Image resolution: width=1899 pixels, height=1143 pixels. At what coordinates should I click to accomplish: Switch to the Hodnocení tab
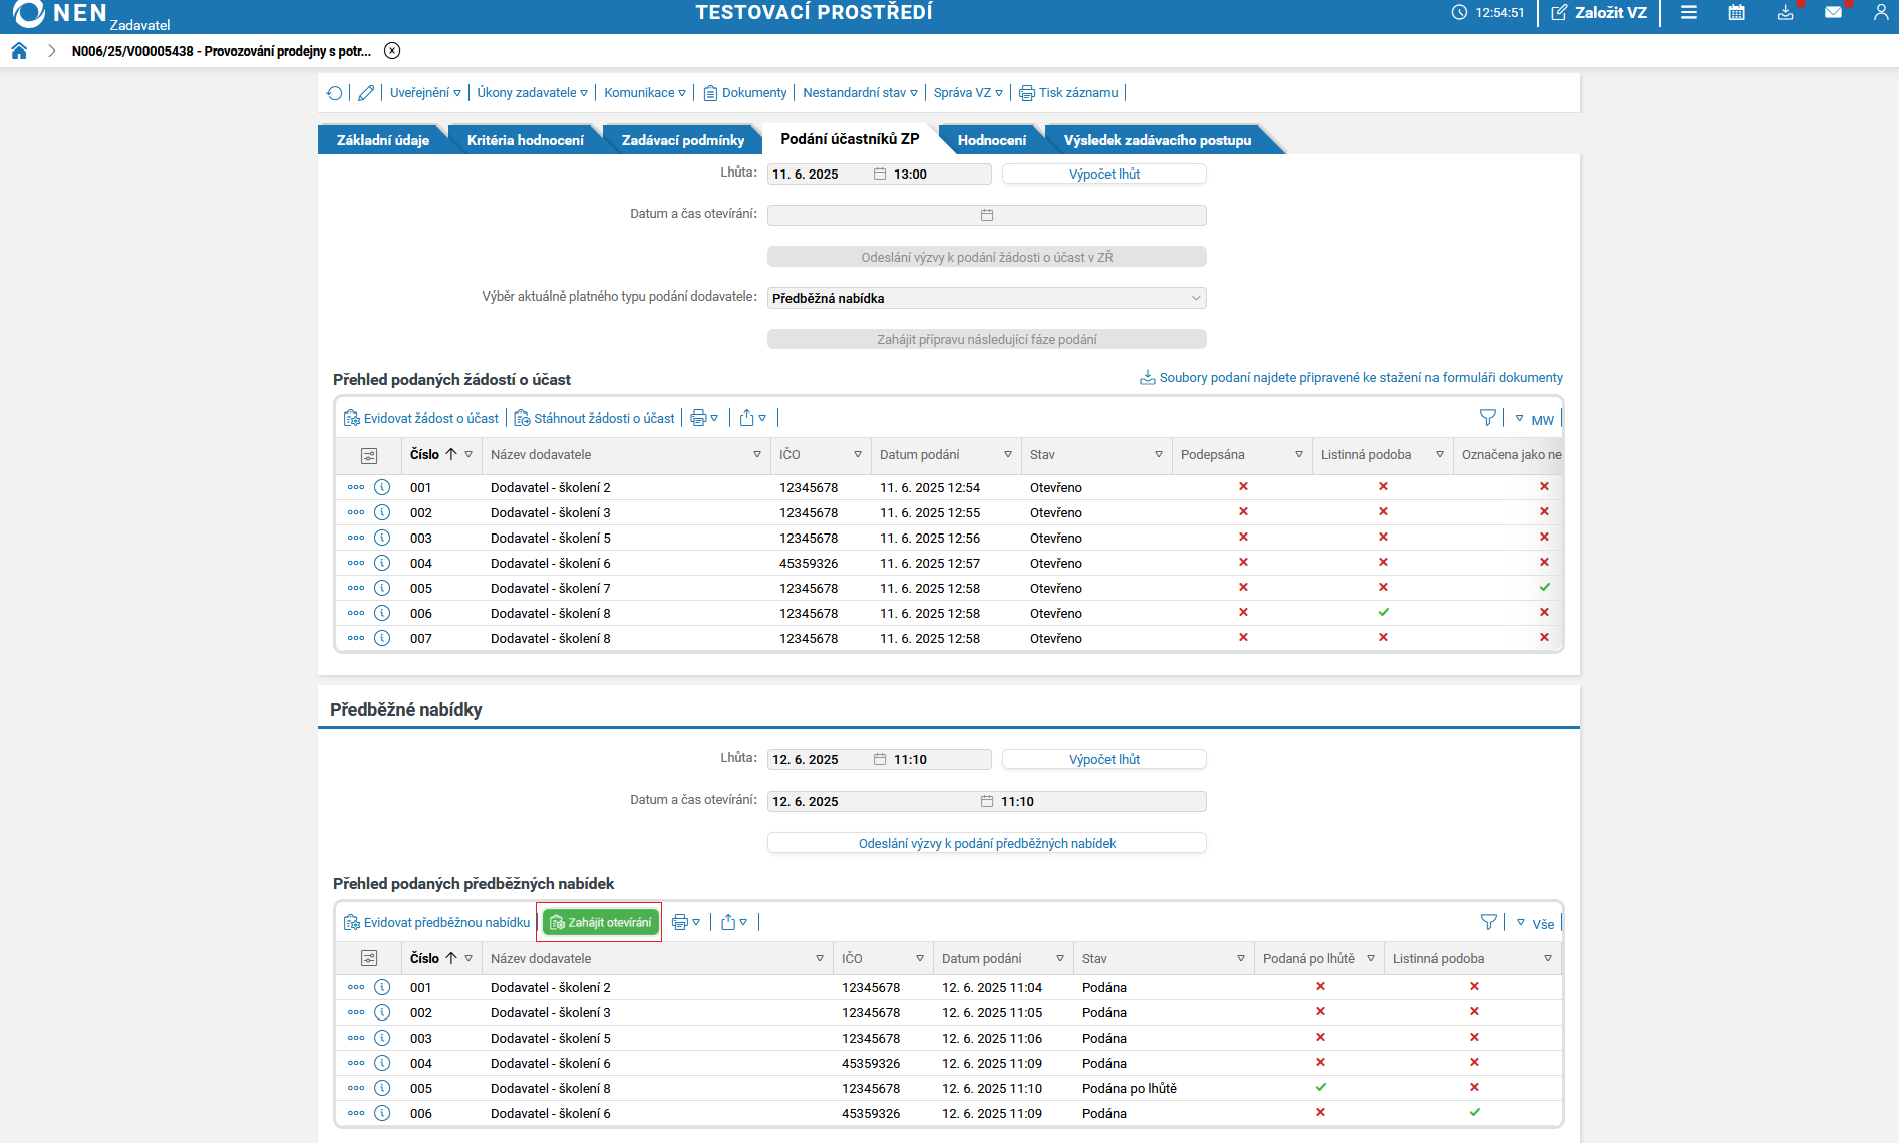pos(991,140)
